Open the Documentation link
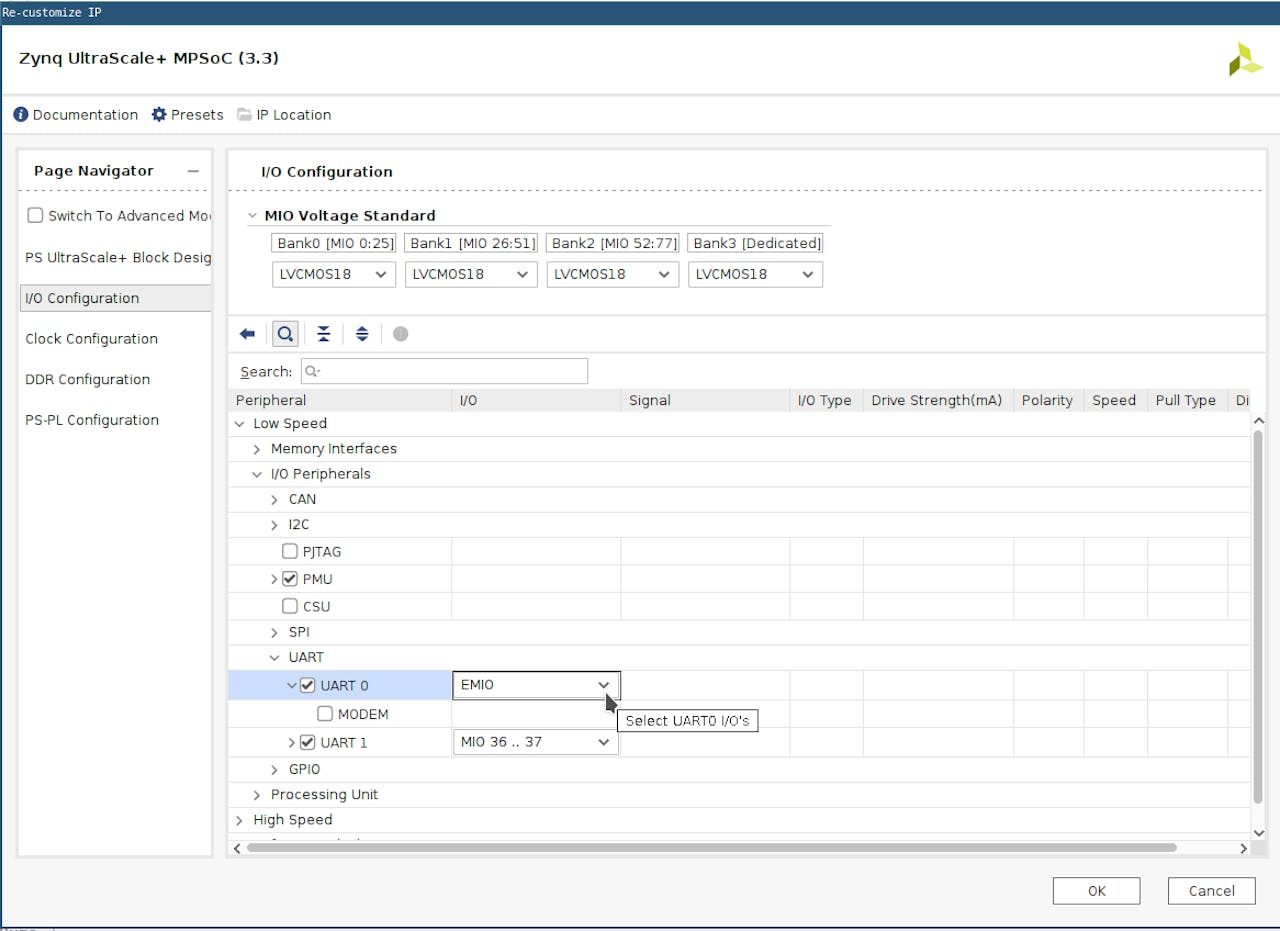Image resolution: width=1280 pixels, height=931 pixels. click(x=85, y=115)
